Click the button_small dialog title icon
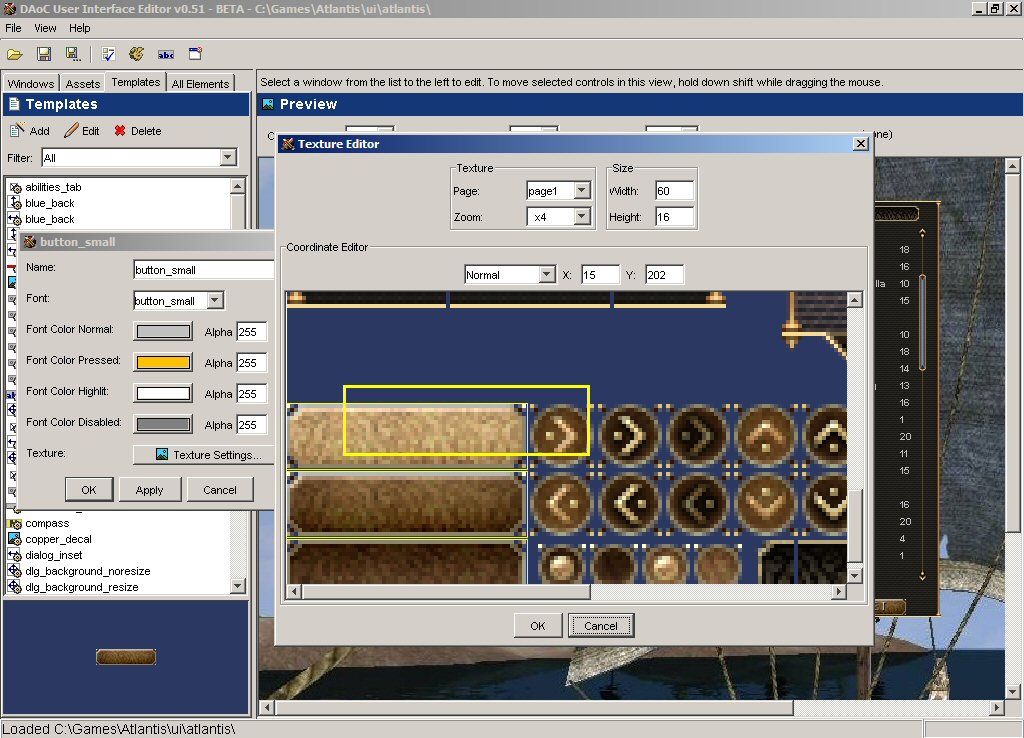 [x=30, y=242]
